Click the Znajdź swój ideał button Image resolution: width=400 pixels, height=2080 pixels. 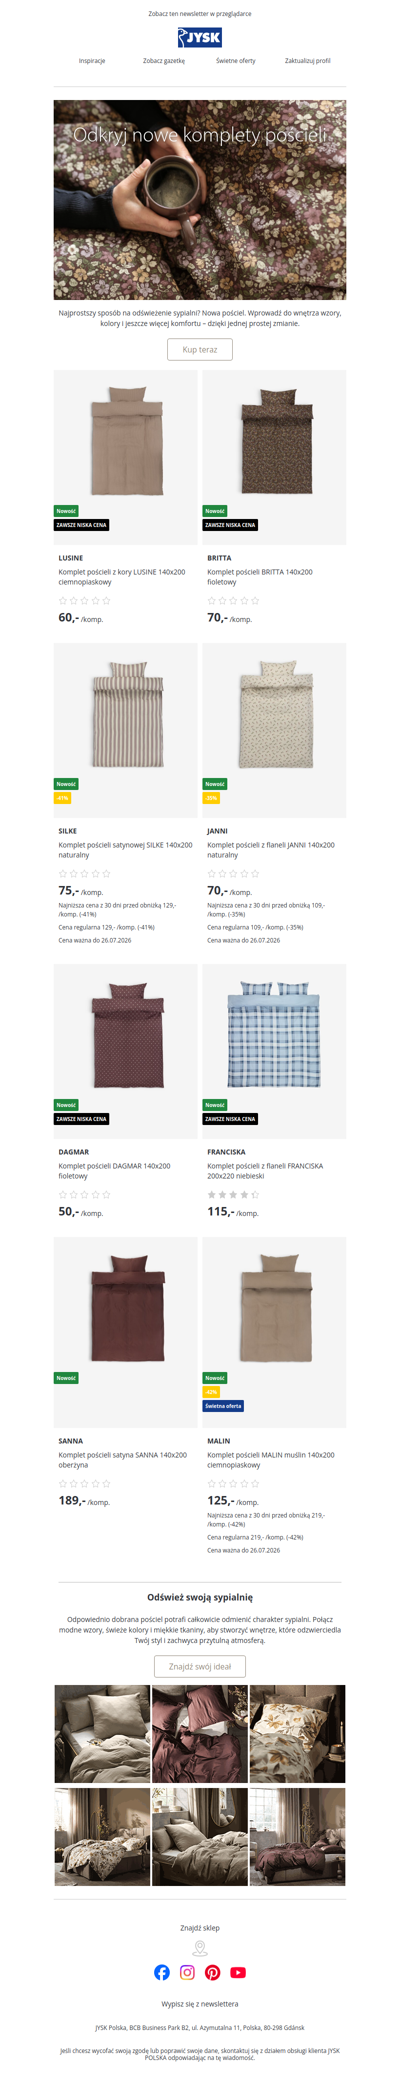pyautogui.click(x=200, y=1665)
